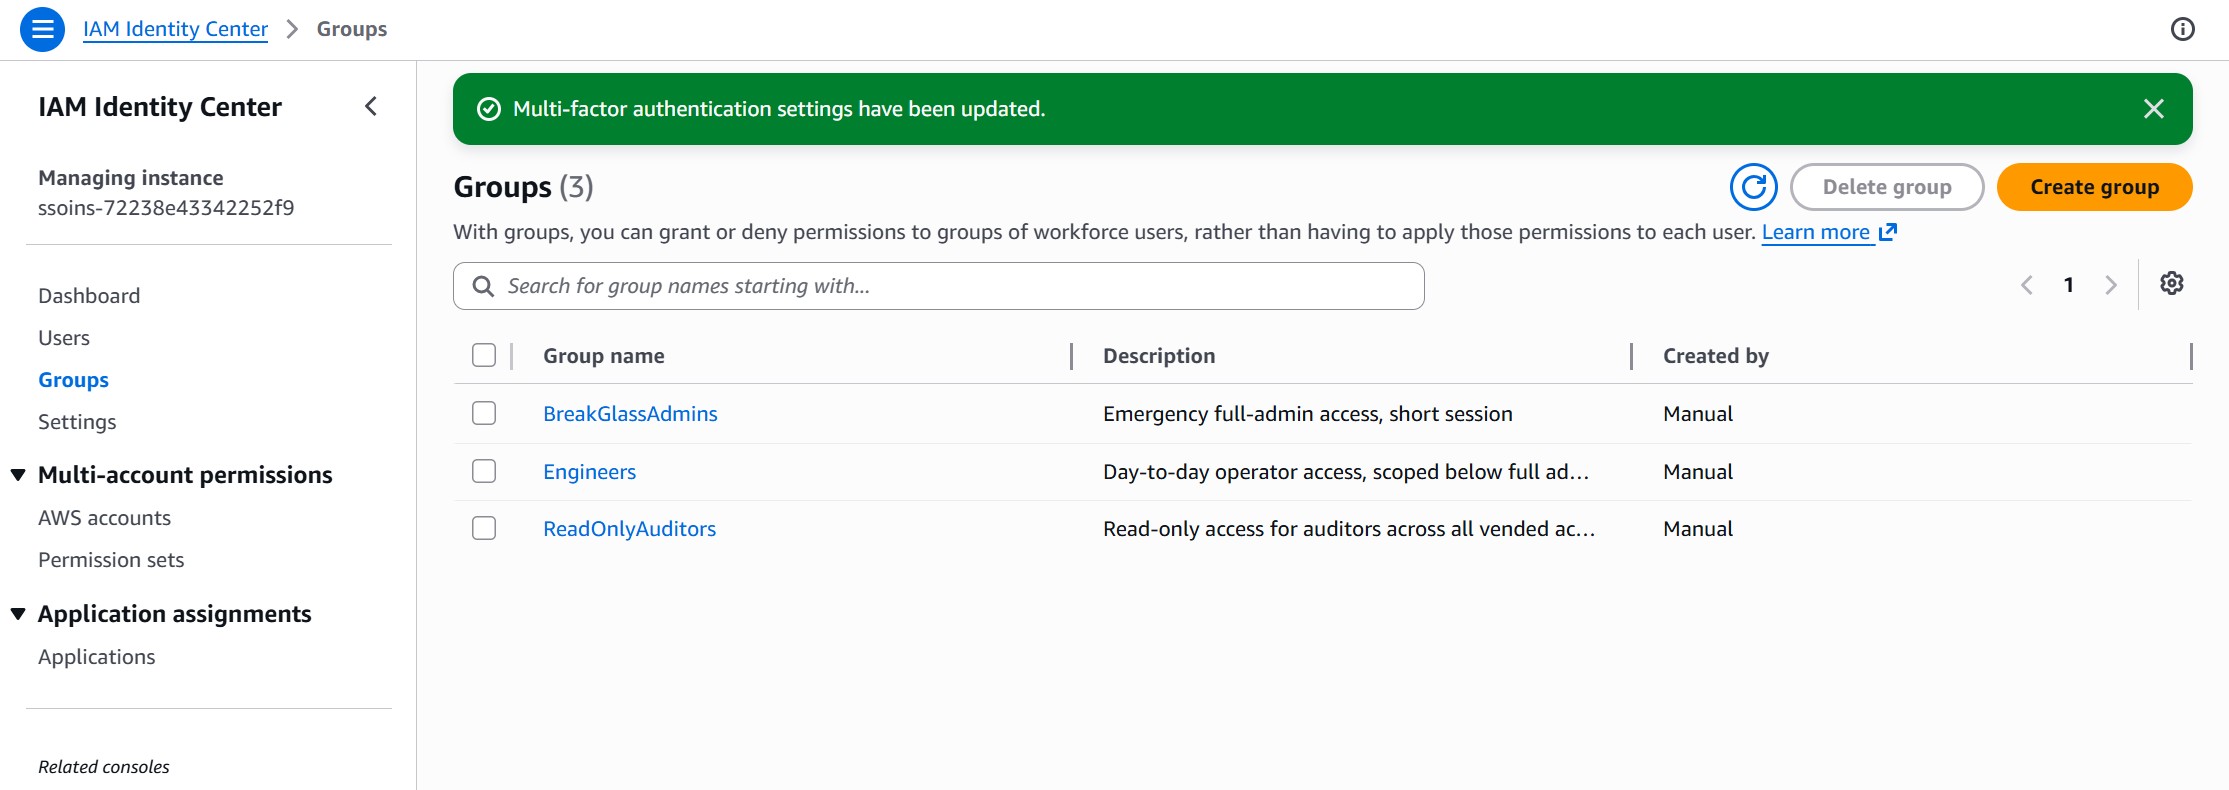Click the Description column header
Screen dimensions: 2229x790
coord(1159,356)
